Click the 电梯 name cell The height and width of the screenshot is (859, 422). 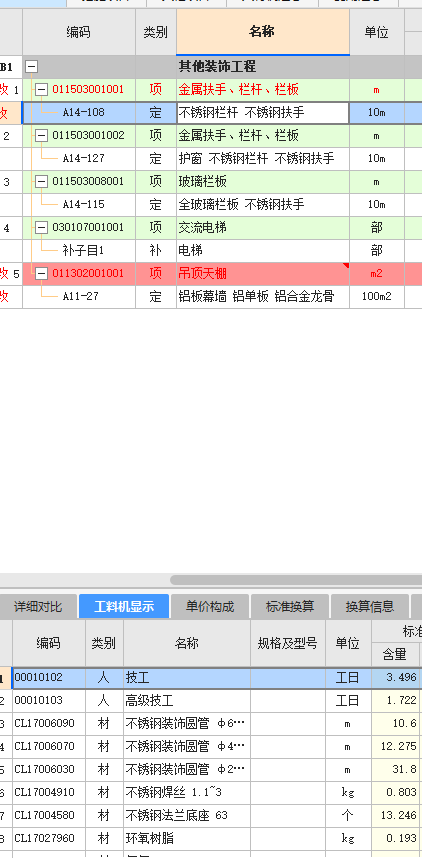263,251
